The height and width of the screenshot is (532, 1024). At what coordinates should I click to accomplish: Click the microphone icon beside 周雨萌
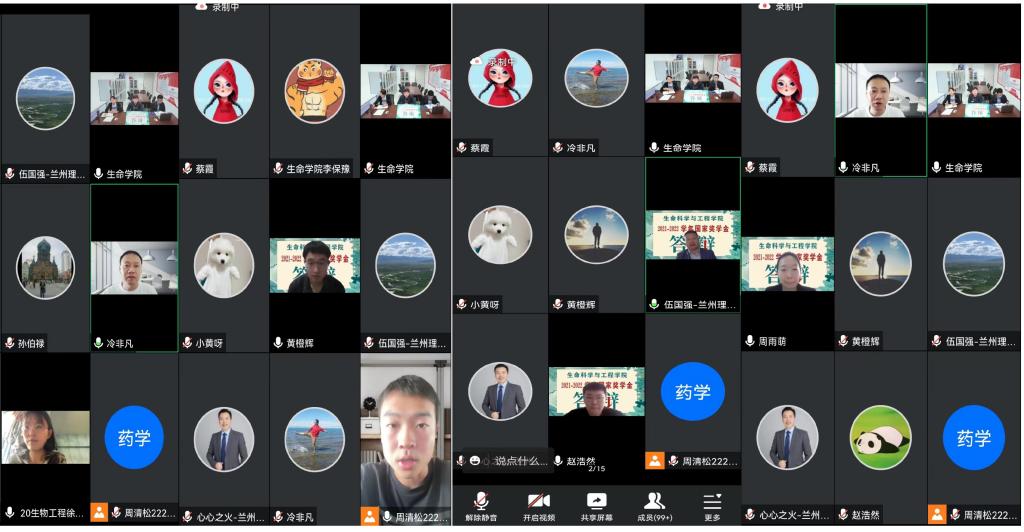coord(750,341)
